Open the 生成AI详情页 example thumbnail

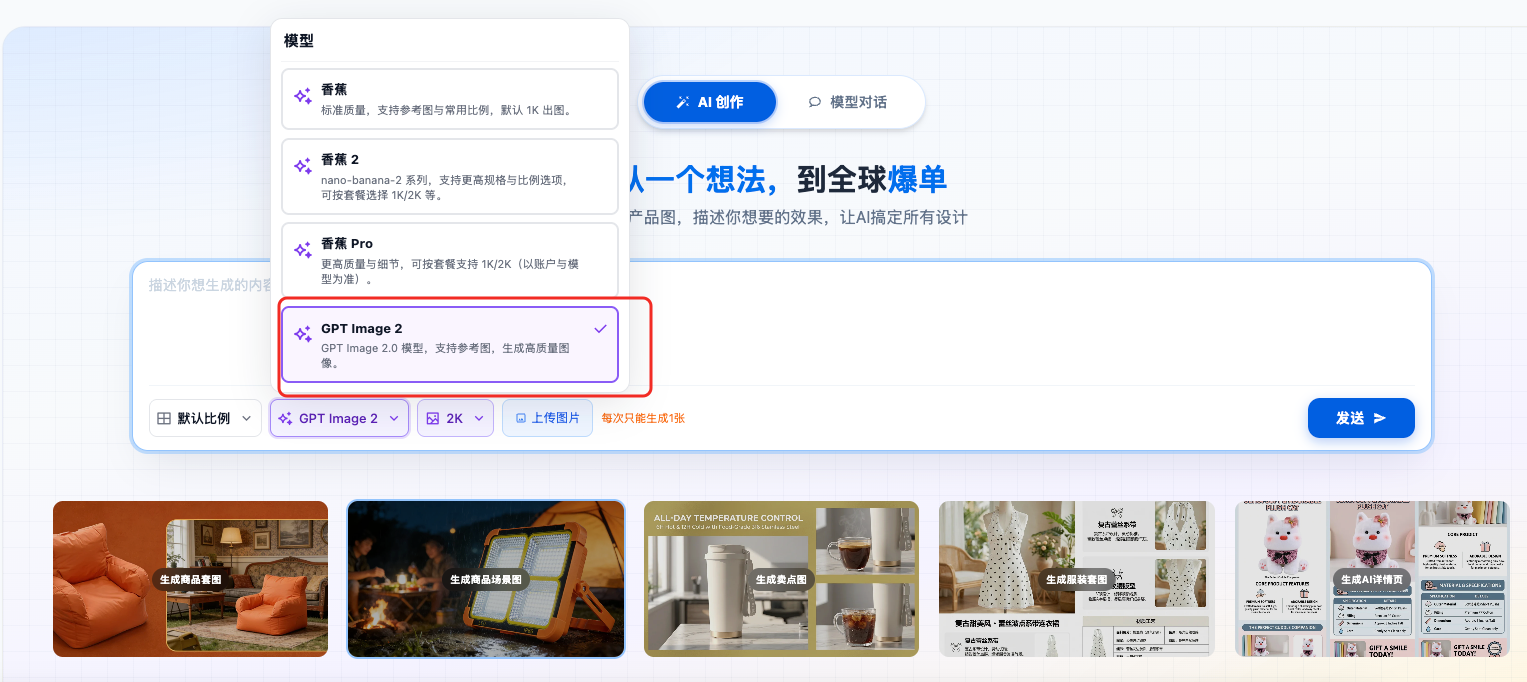[x=1371, y=578]
